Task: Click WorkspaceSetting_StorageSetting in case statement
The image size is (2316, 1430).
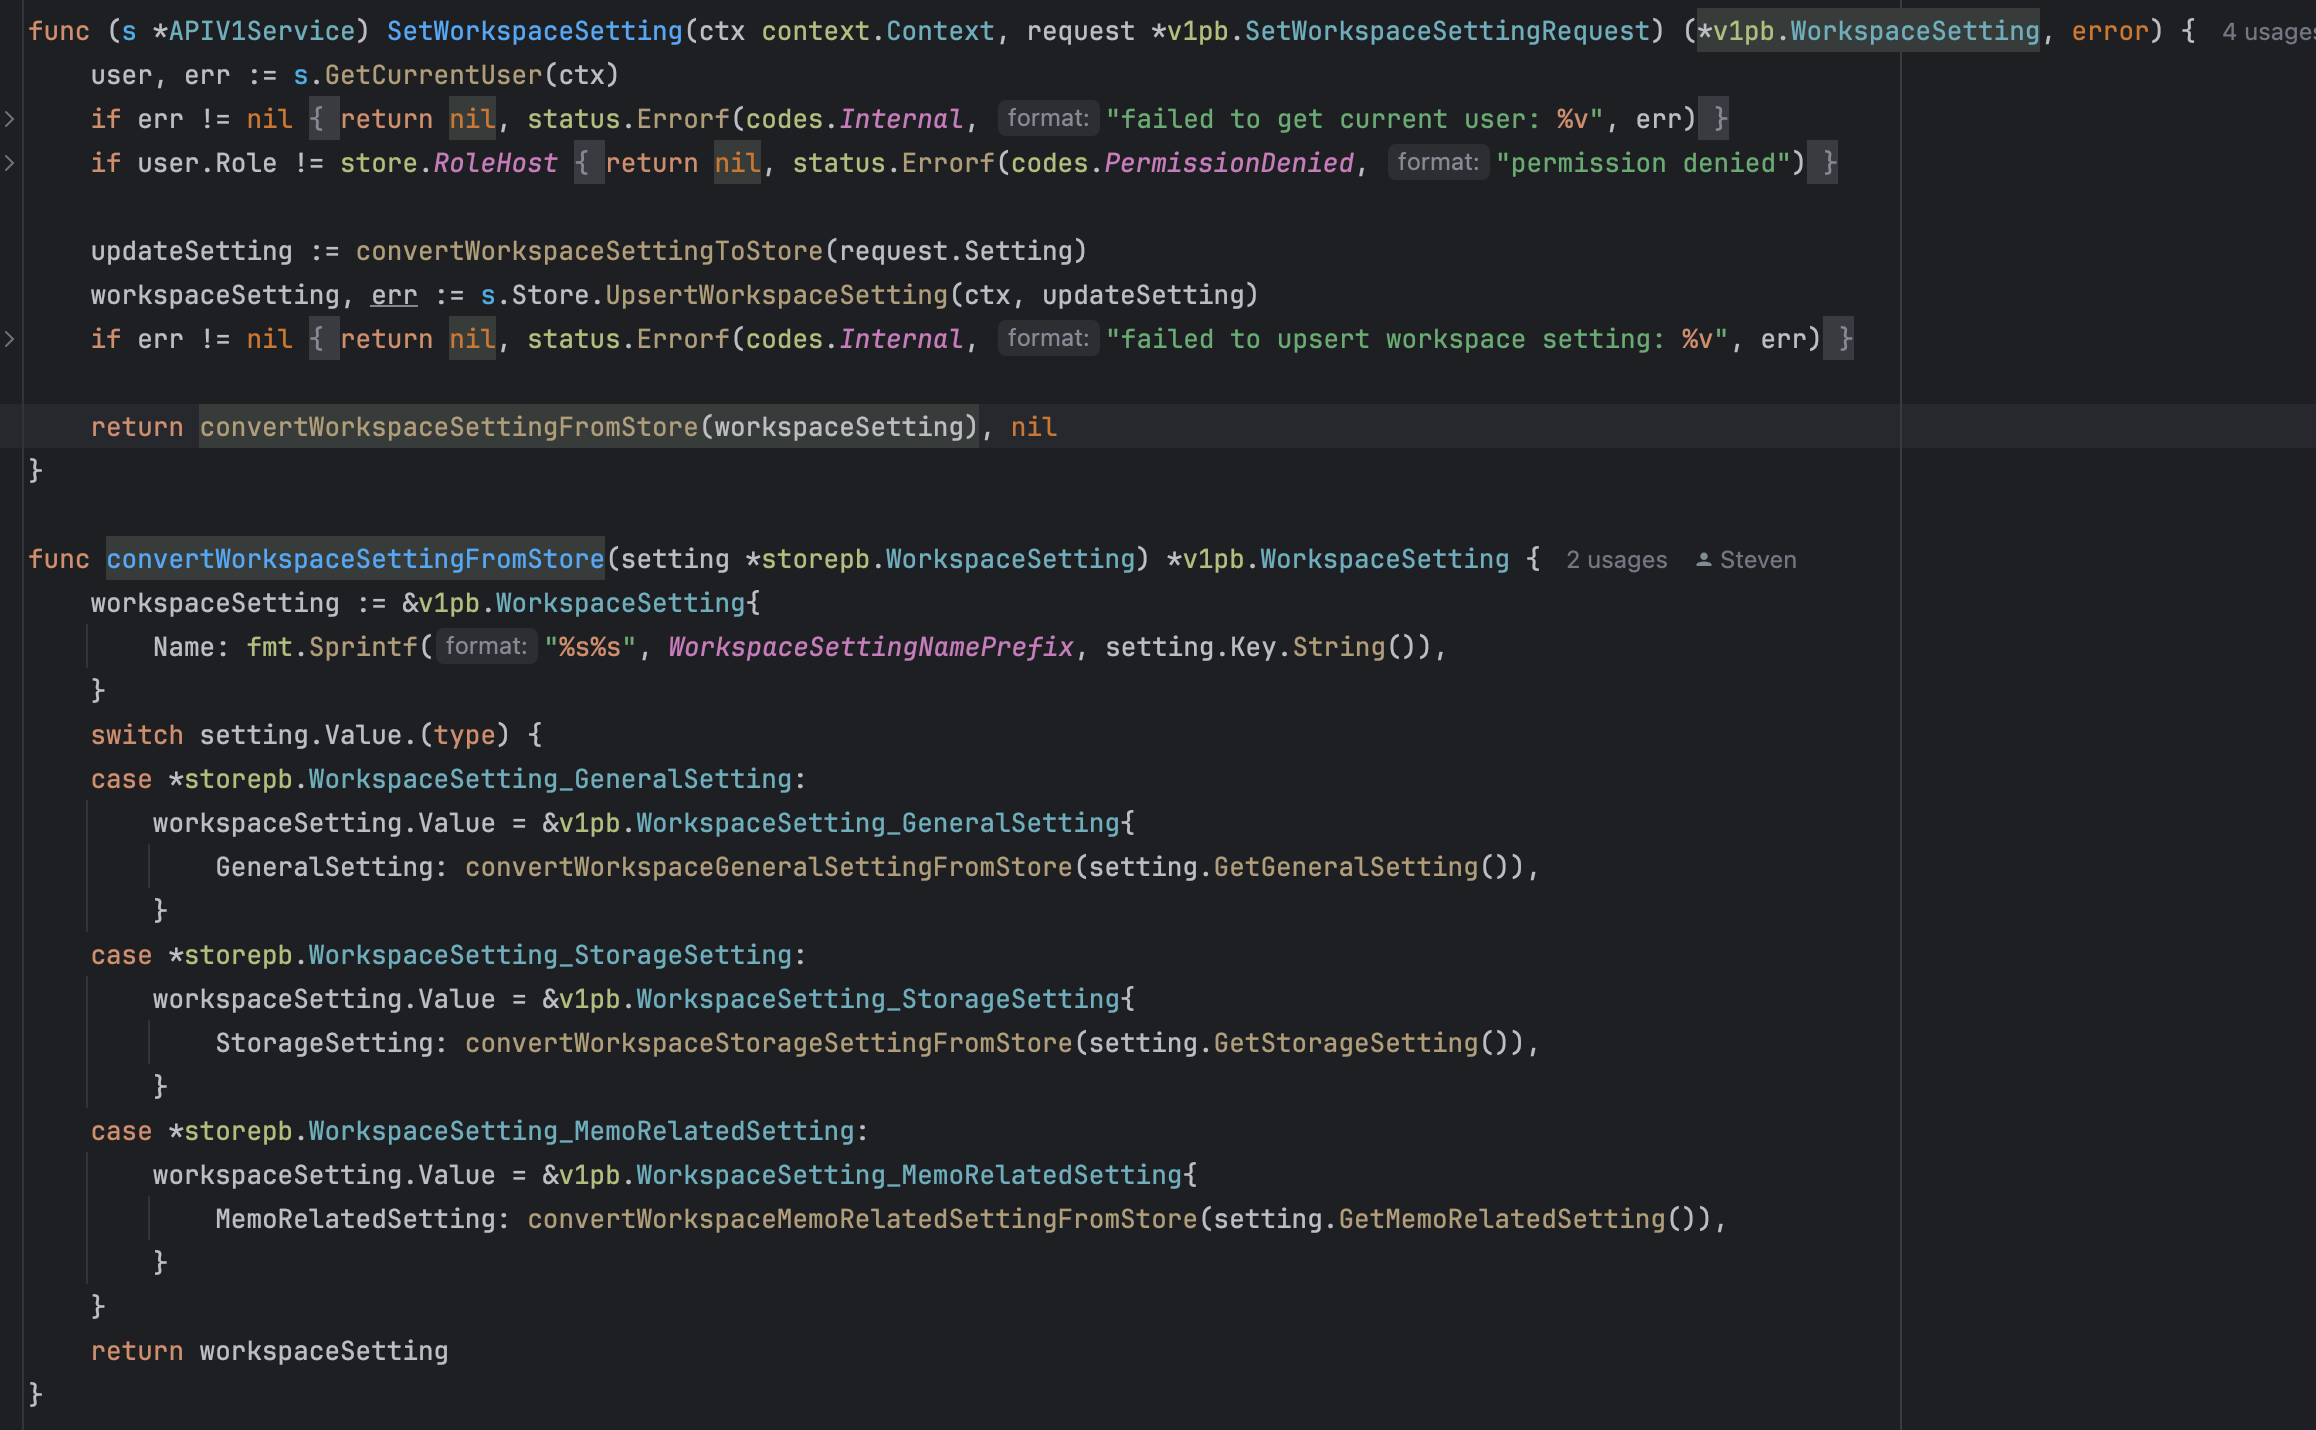Action: pos(550,955)
